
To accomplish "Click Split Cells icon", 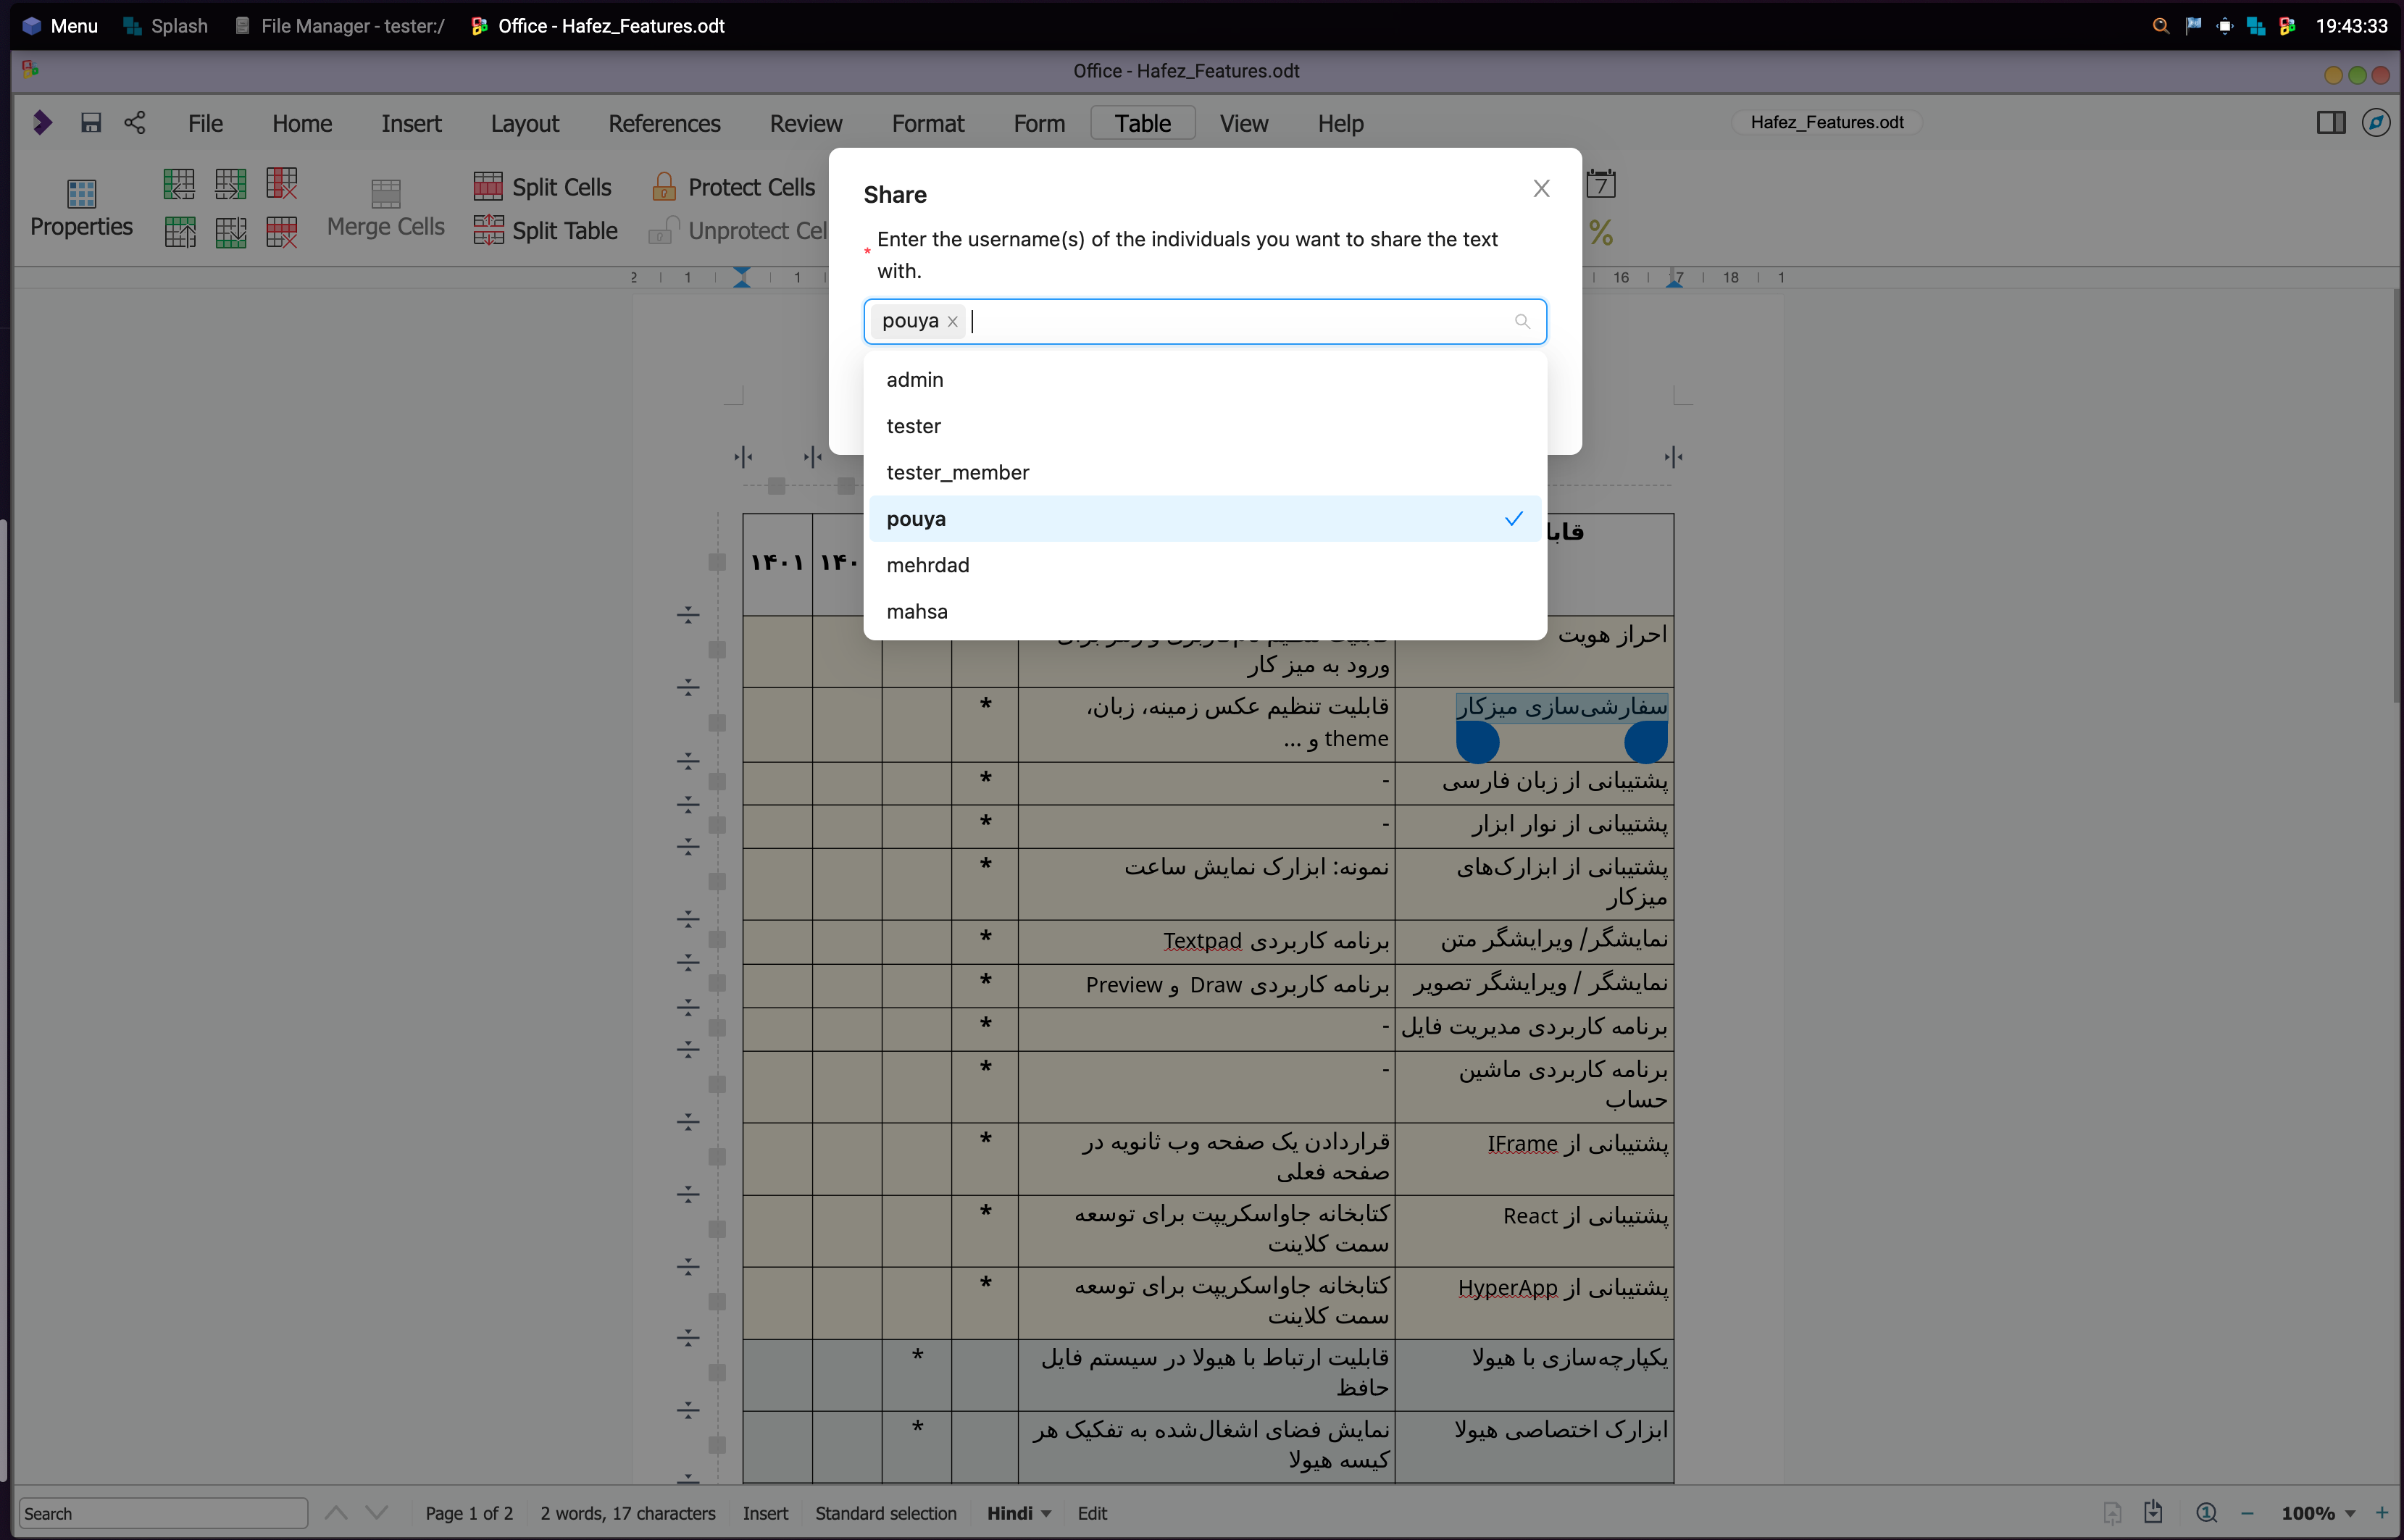I will [488, 187].
